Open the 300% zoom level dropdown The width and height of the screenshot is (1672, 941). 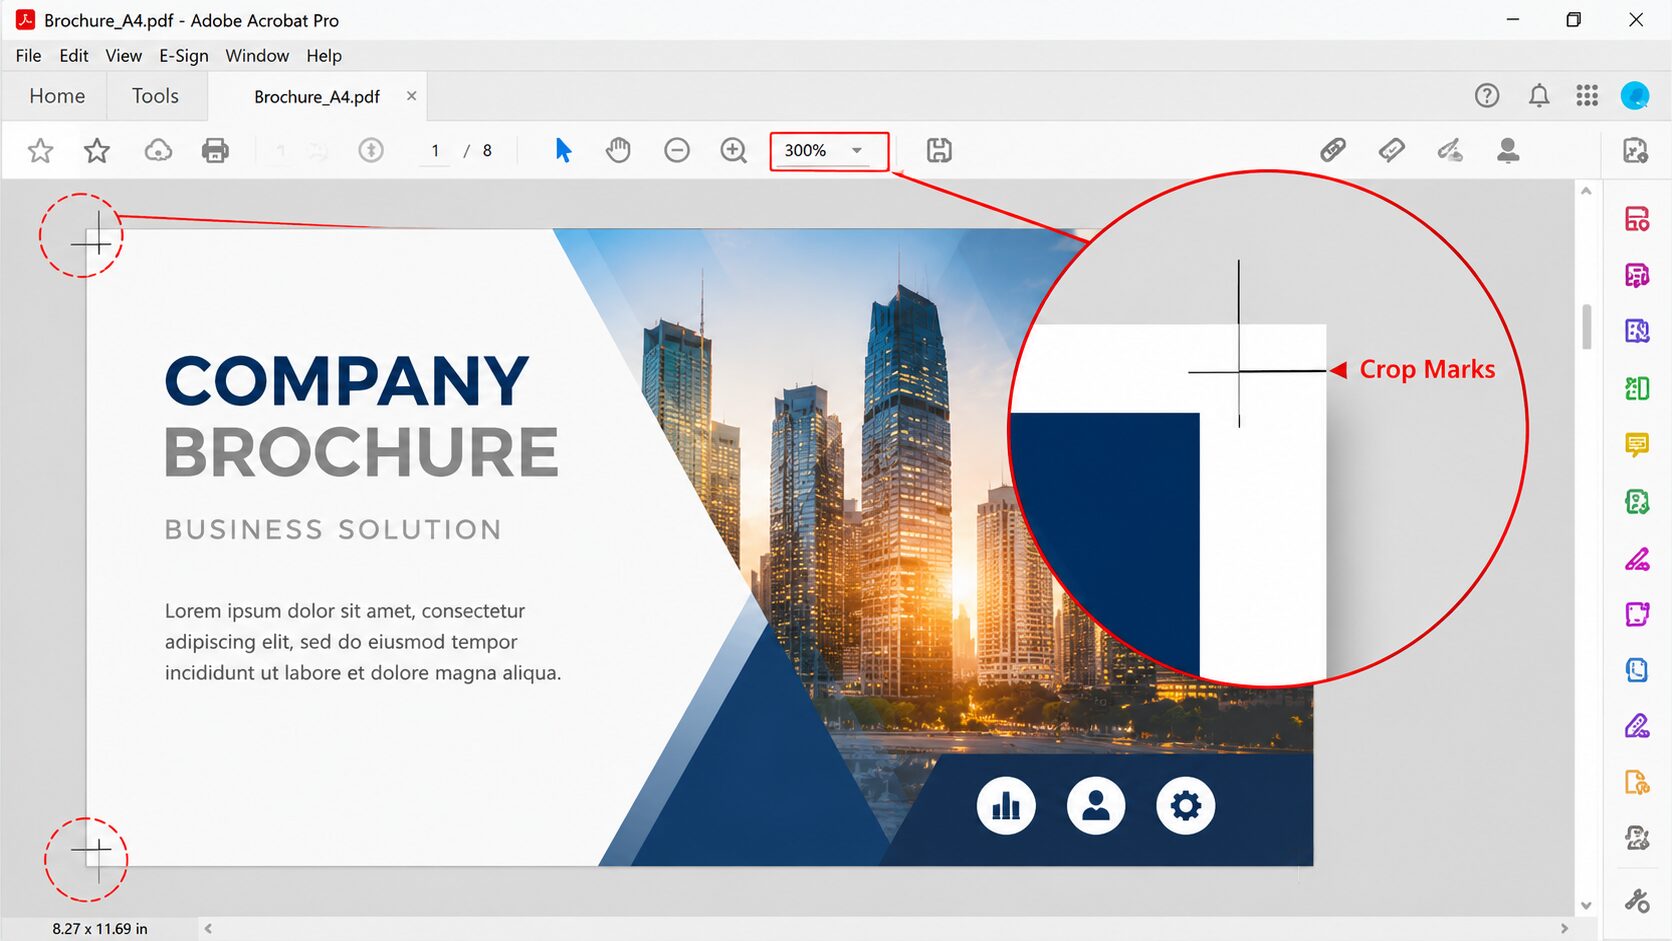(x=829, y=151)
